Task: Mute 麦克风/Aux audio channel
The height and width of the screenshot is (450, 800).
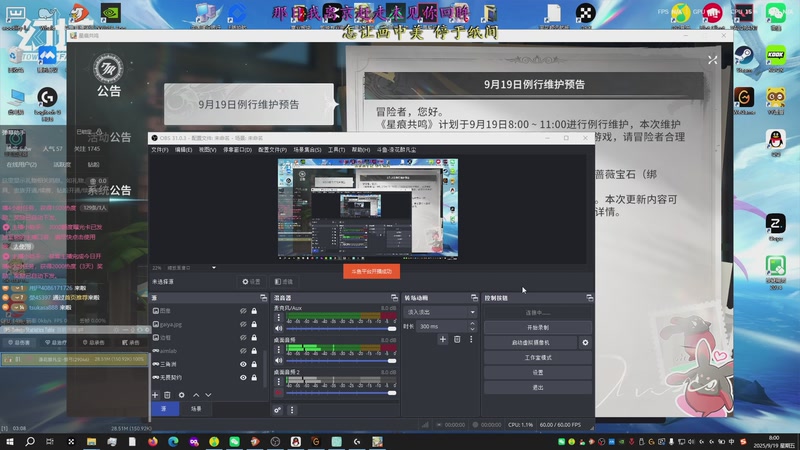Action: click(279, 329)
